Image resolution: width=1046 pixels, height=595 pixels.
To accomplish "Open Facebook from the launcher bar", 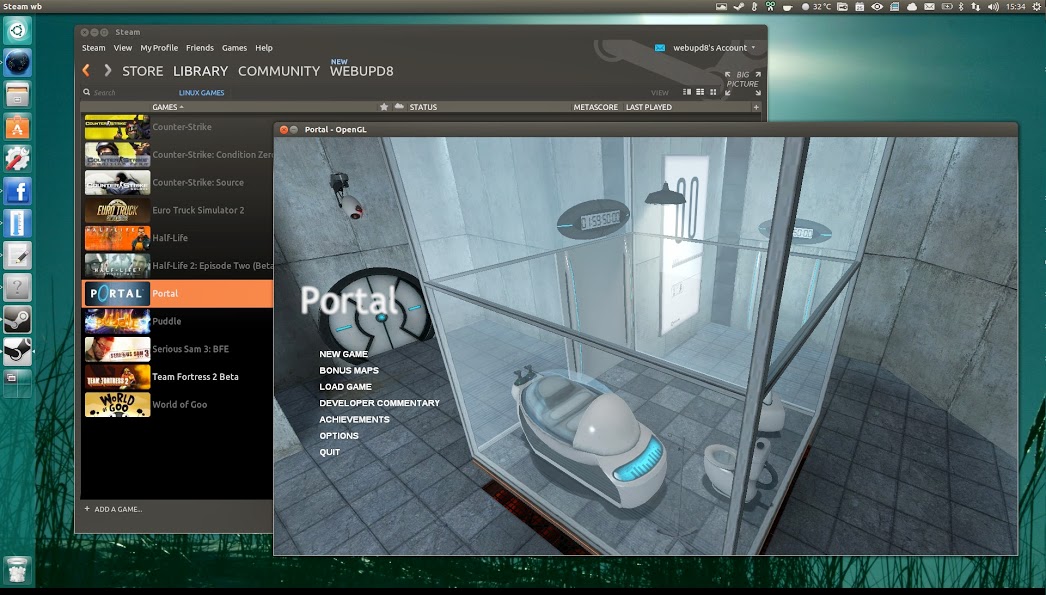I will [x=18, y=191].
